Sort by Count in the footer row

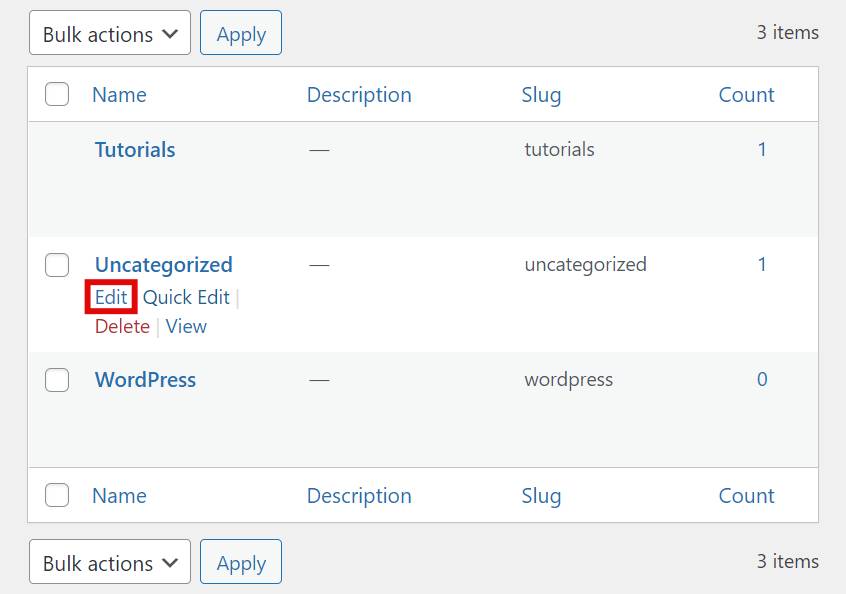(x=746, y=496)
